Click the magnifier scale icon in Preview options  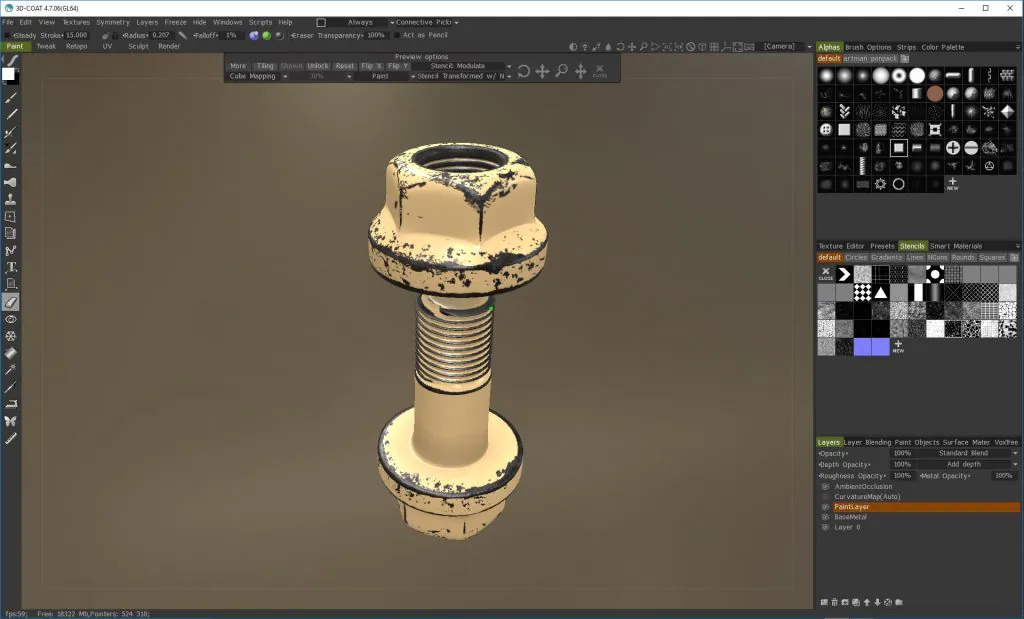point(562,71)
